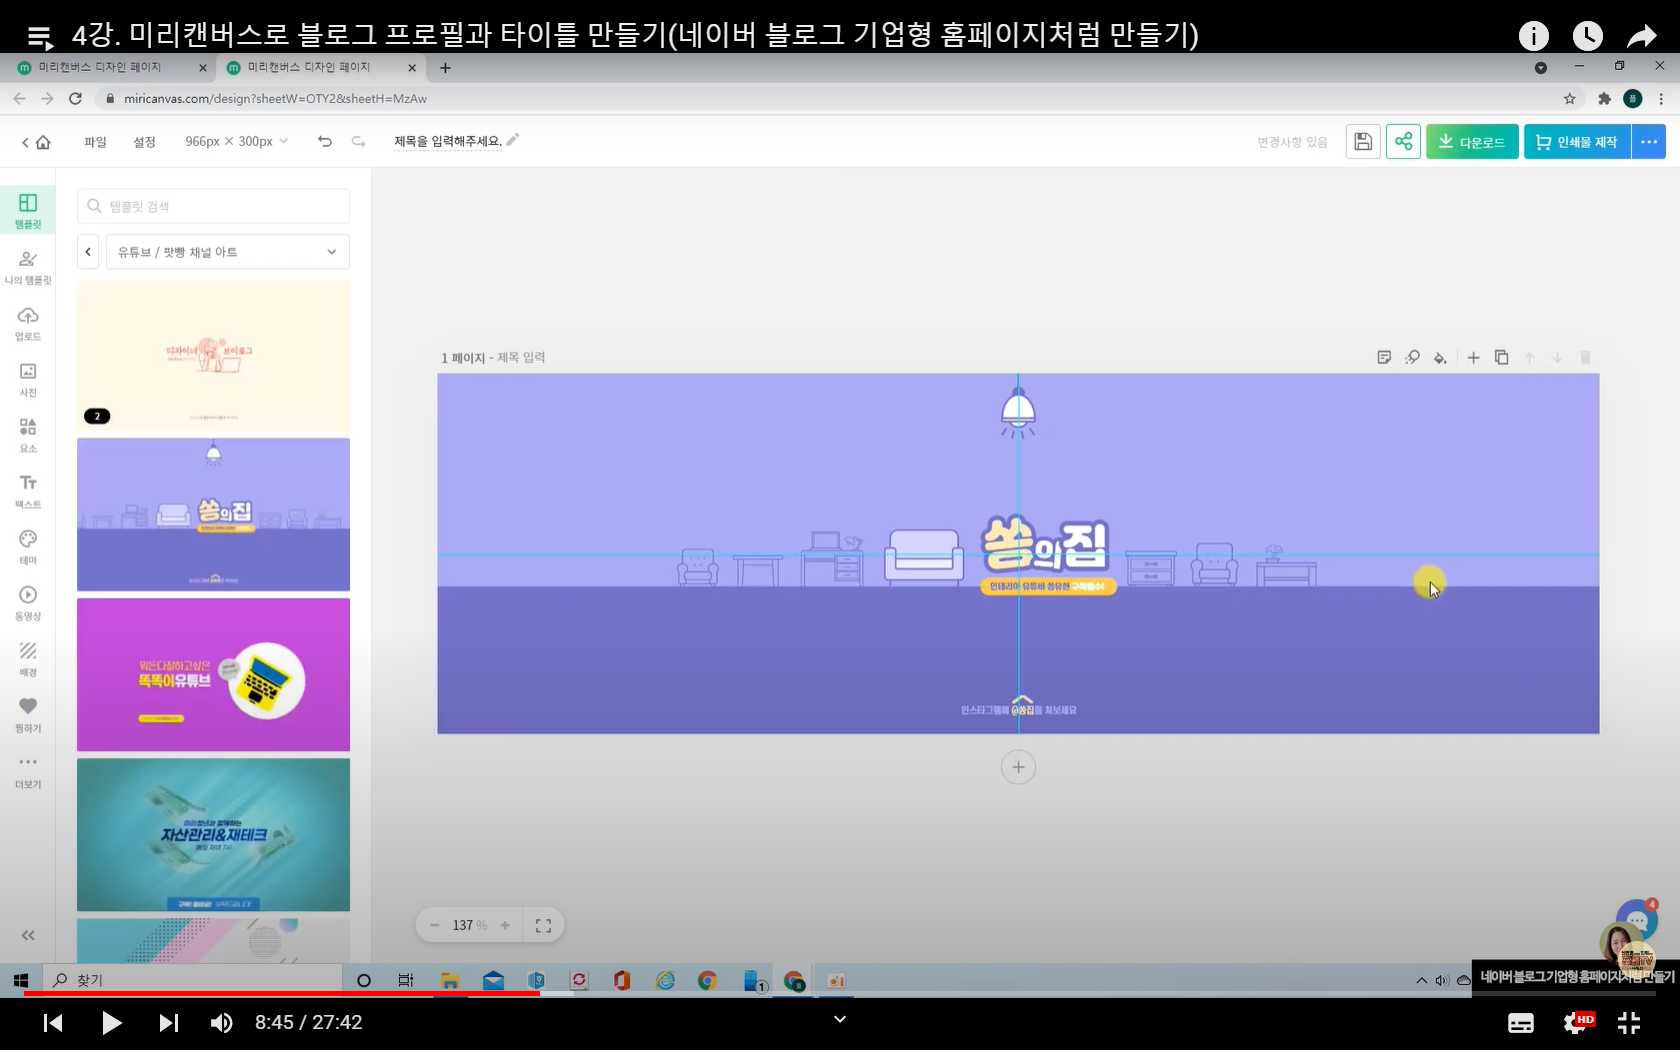
Task: Open the 텍스트 text panel
Action: tap(28, 491)
